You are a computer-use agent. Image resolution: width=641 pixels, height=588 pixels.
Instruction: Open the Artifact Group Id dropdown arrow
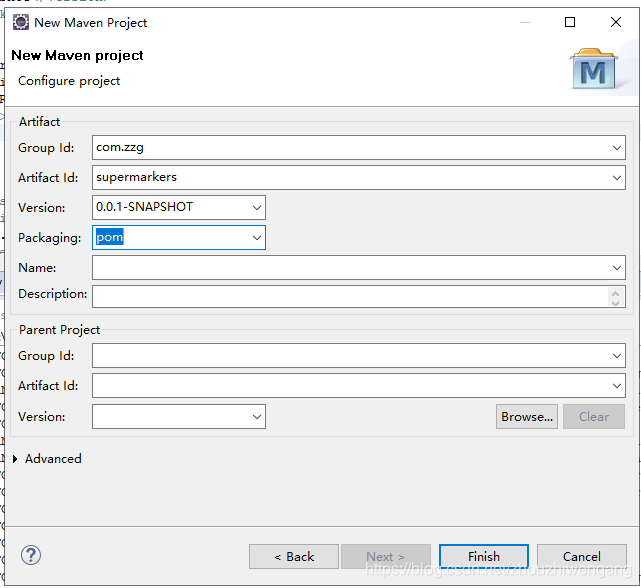click(x=616, y=148)
